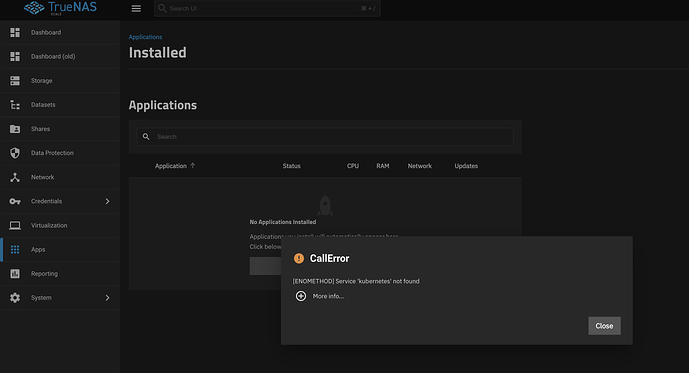Click the Network column header

(420, 166)
